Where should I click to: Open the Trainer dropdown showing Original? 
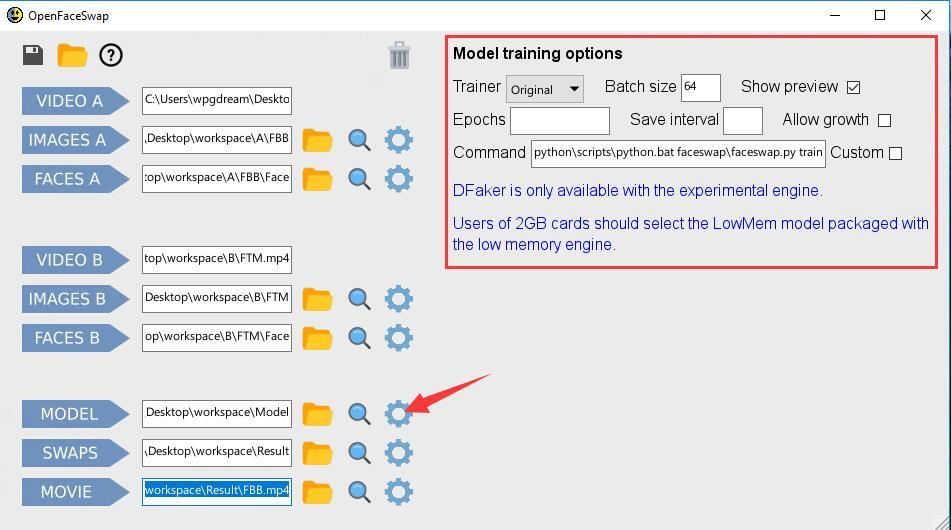pos(545,89)
